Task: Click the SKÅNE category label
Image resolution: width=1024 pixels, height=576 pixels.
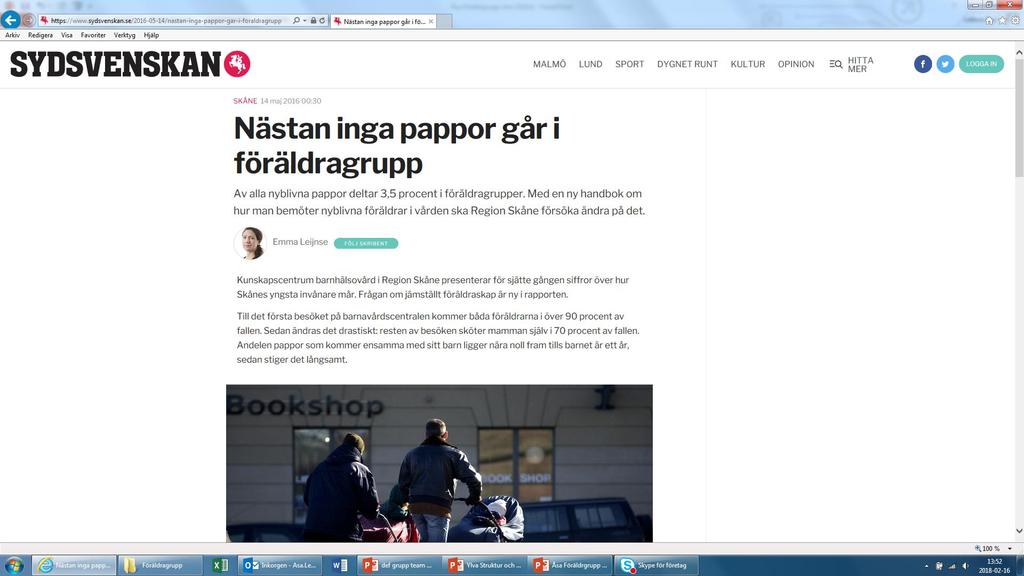Action: pyautogui.click(x=245, y=101)
